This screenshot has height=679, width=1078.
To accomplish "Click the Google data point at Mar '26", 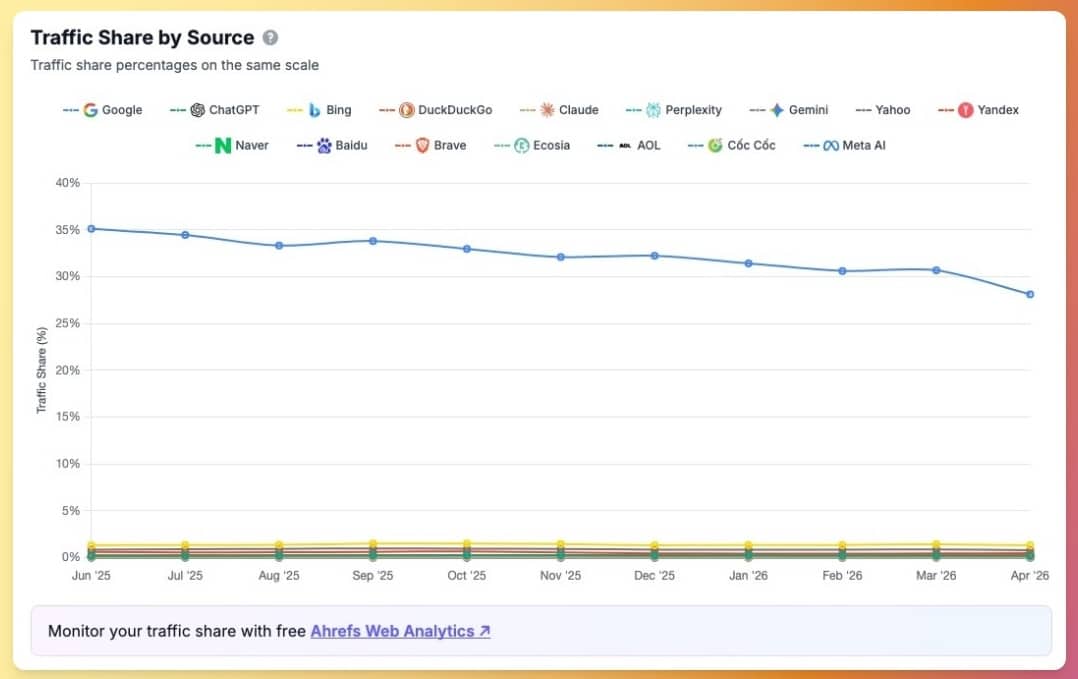I will pyautogui.click(x=936, y=270).
